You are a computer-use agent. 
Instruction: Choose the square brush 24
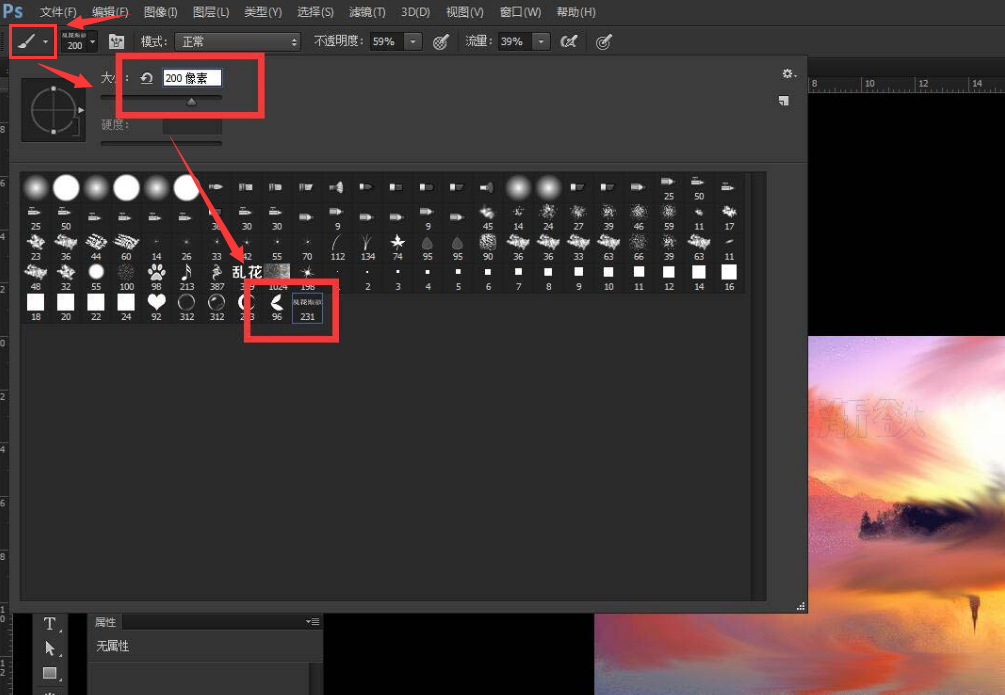(x=126, y=308)
